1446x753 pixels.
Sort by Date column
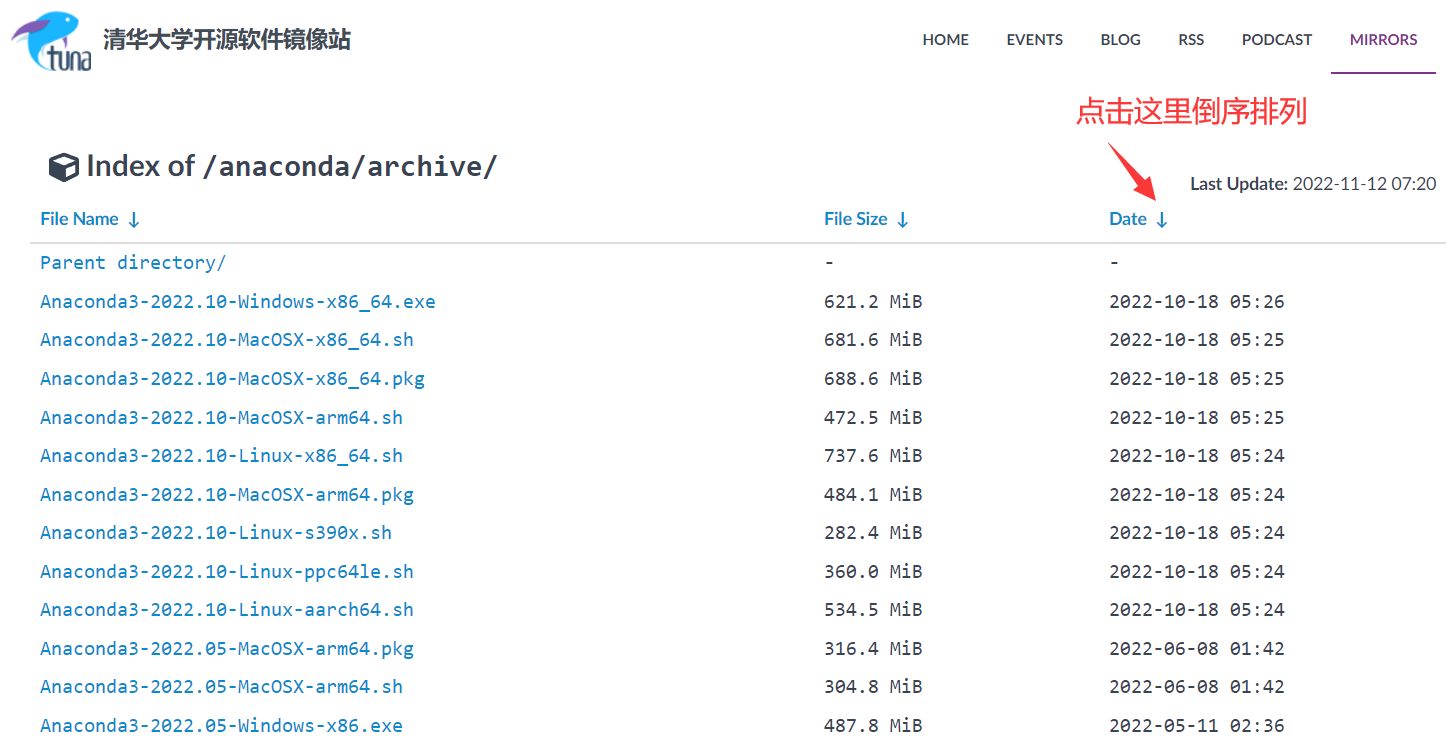1138,219
